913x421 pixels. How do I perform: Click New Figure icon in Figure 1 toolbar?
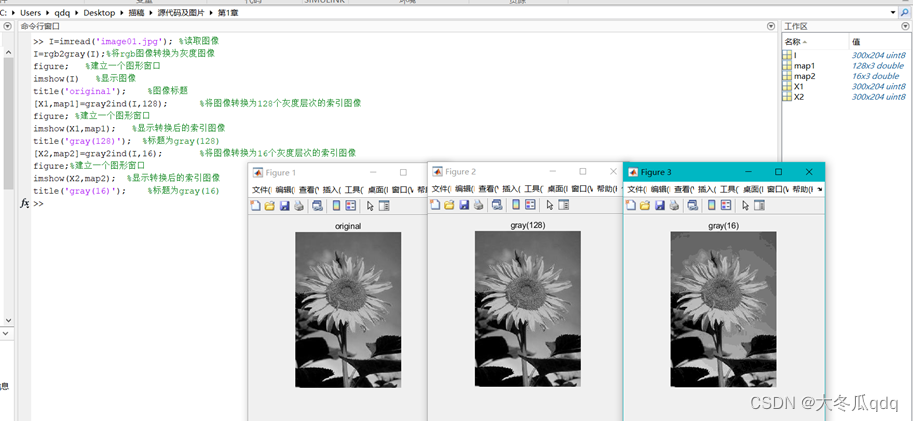tap(254, 205)
